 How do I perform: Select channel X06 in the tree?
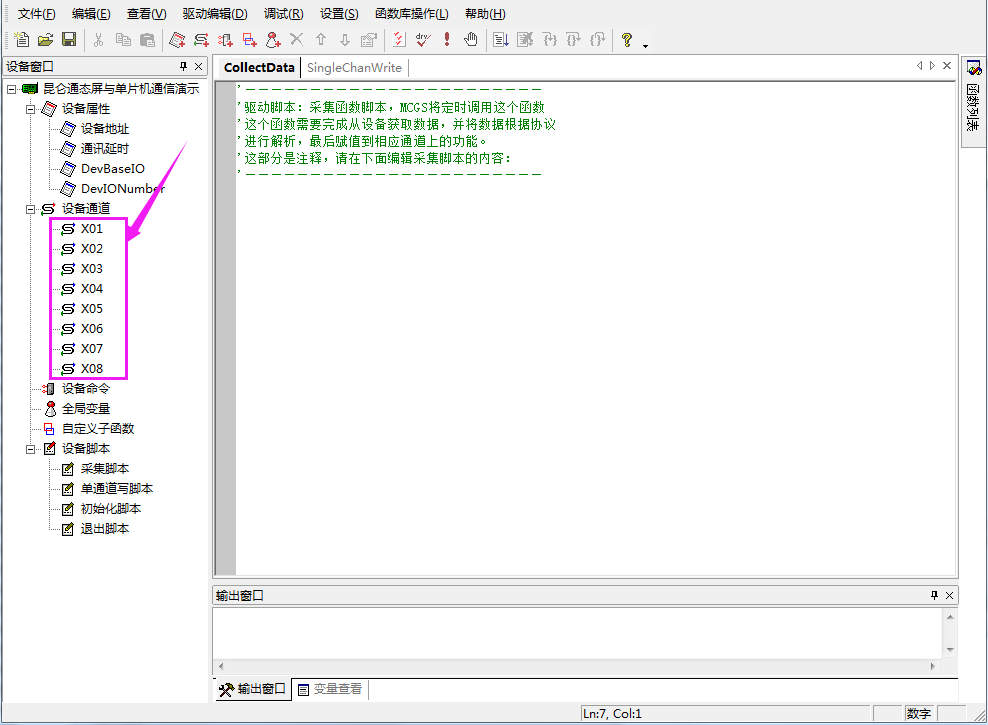[x=91, y=329]
